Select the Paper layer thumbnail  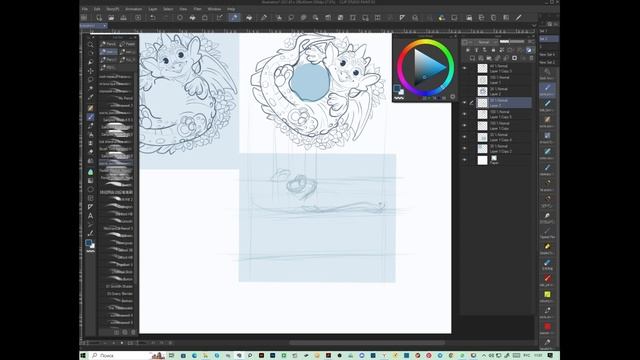click(x=482, y=160)
